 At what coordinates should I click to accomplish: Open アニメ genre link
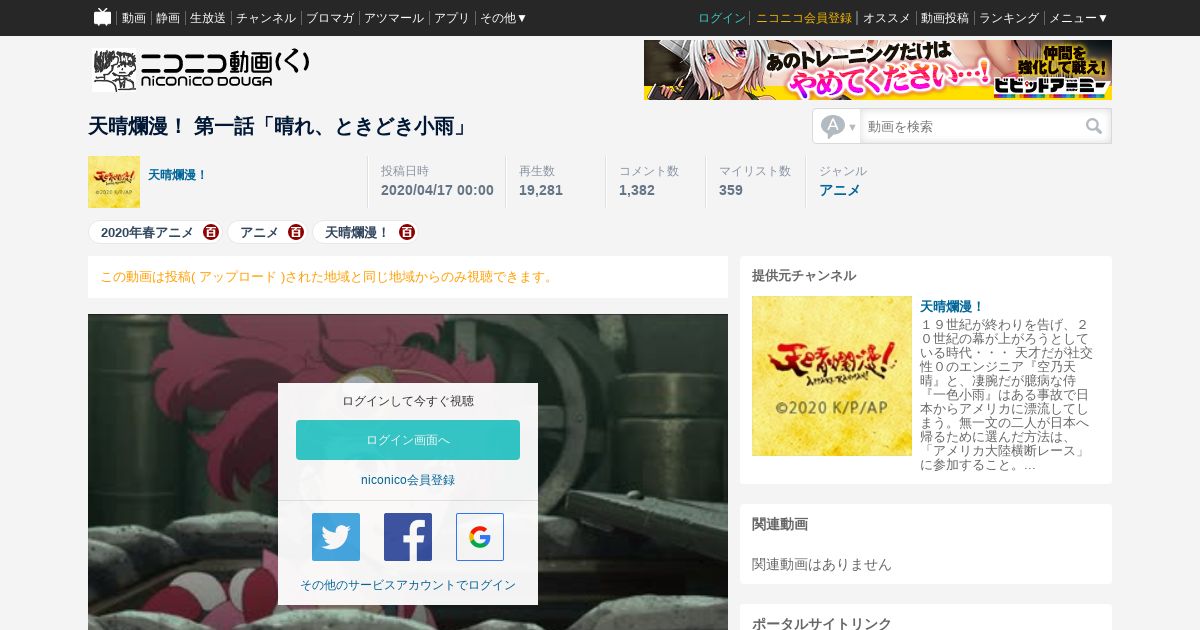click(840, 190)
